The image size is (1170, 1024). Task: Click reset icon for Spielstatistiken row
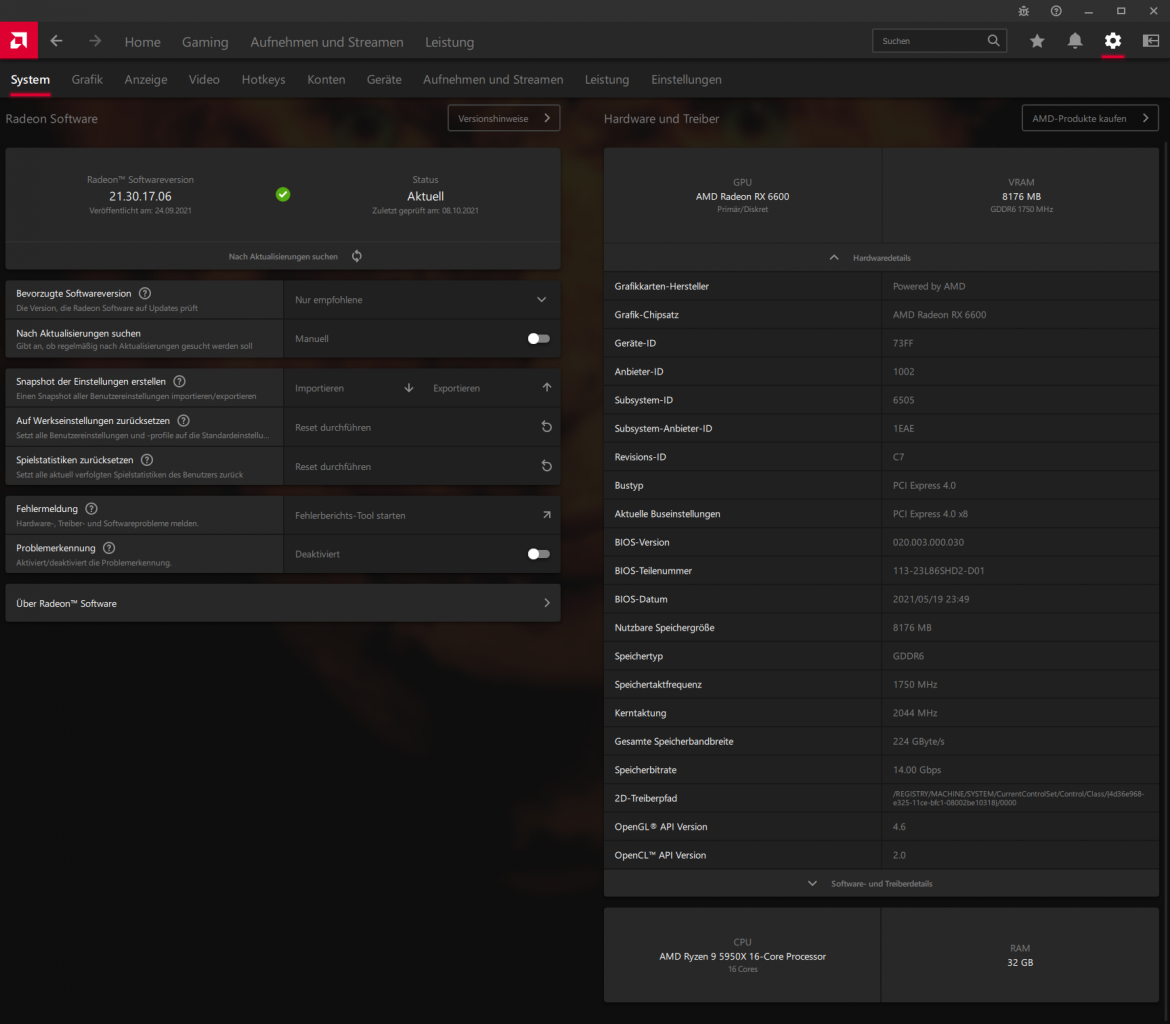coord(546,466)
